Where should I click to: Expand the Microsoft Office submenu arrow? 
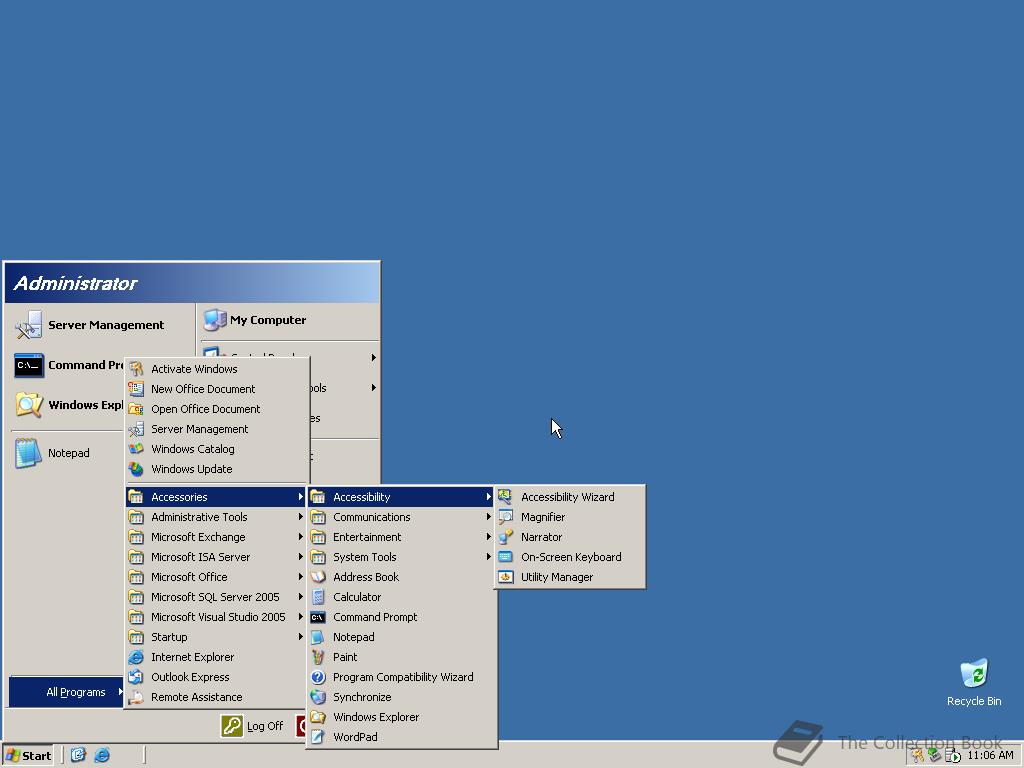(300, 577)
